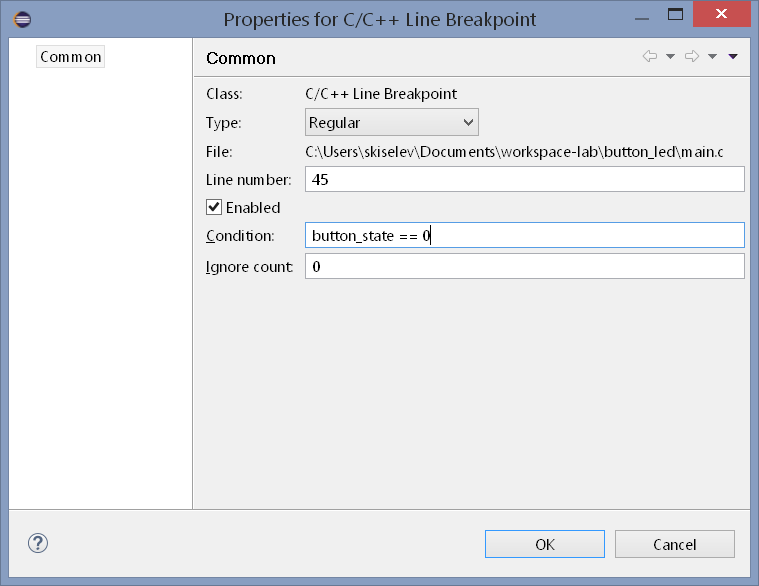The image size is (759, 586).
Task: Click the C/C++ Line Breakpoint class value
Action: click(x=381, y=94)
